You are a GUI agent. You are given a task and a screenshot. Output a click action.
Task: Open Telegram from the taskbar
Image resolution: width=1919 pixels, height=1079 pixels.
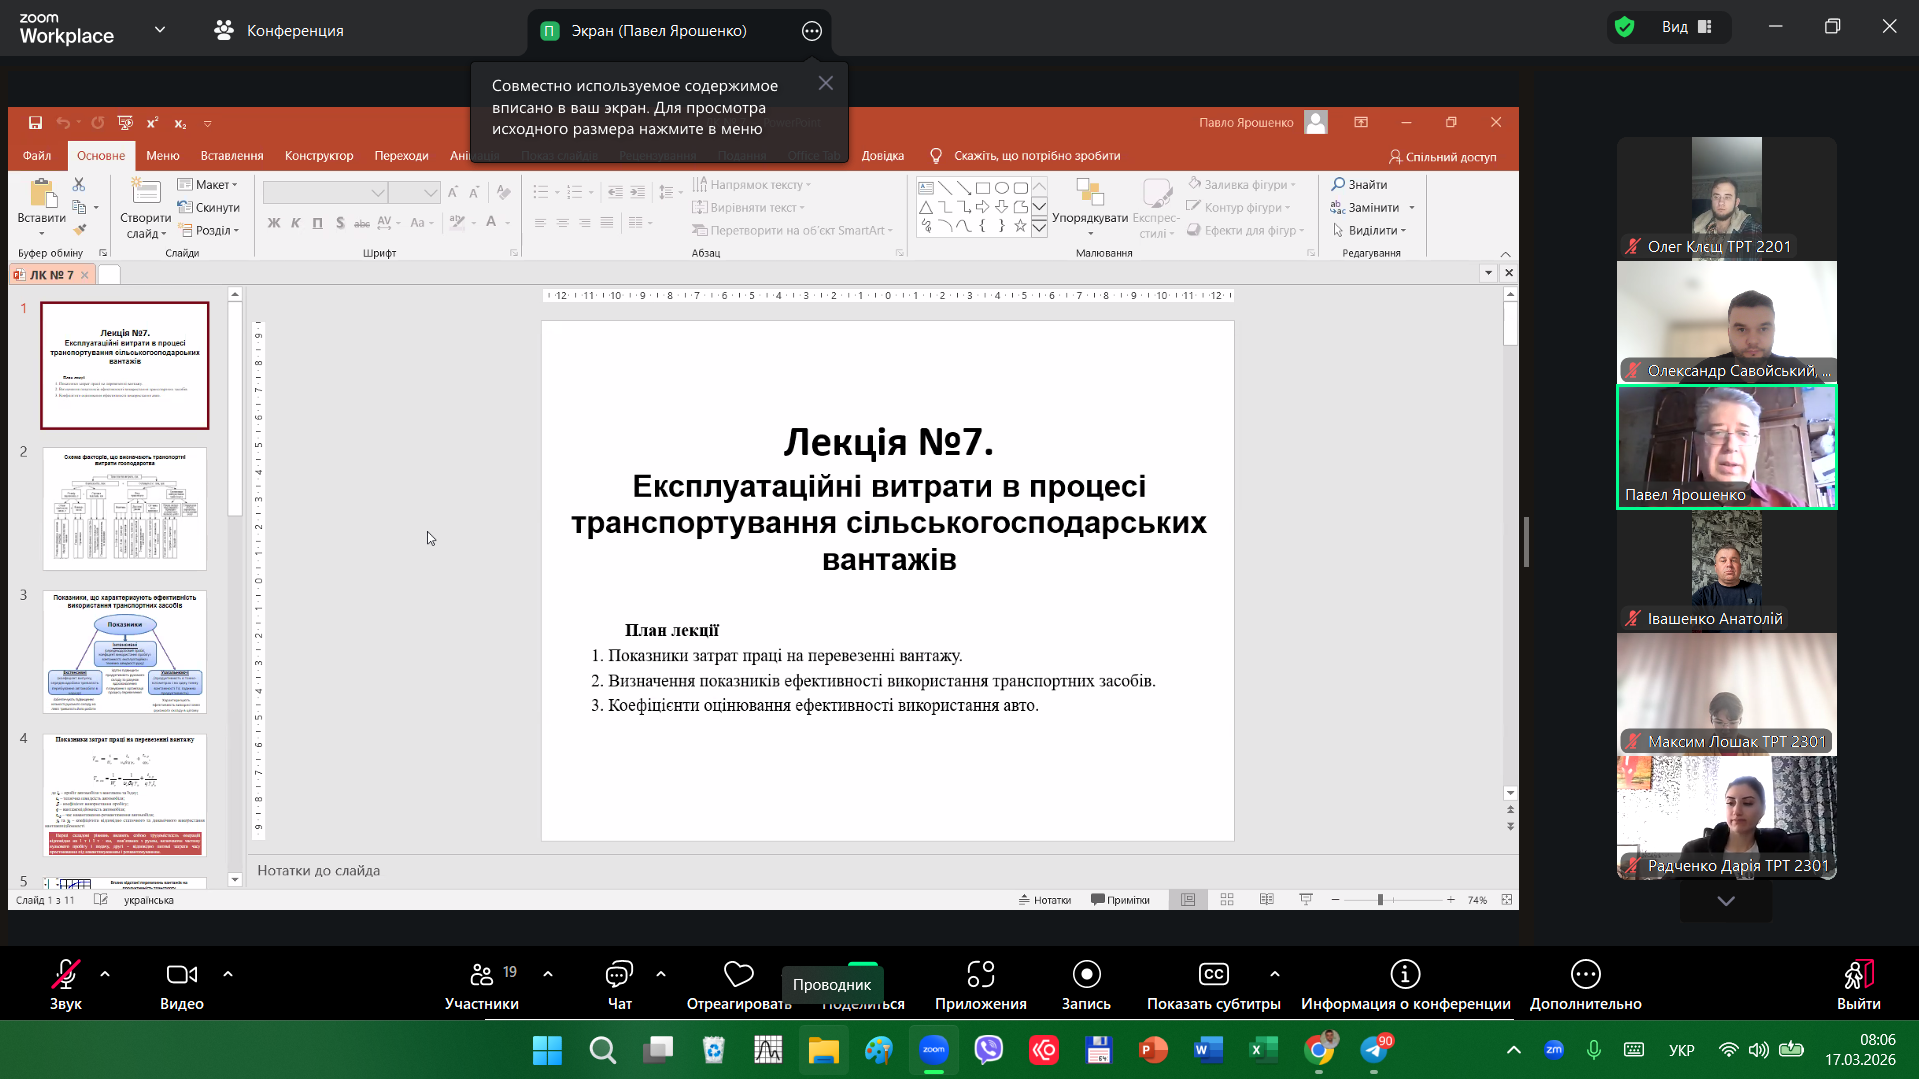pos(1374,1050)
